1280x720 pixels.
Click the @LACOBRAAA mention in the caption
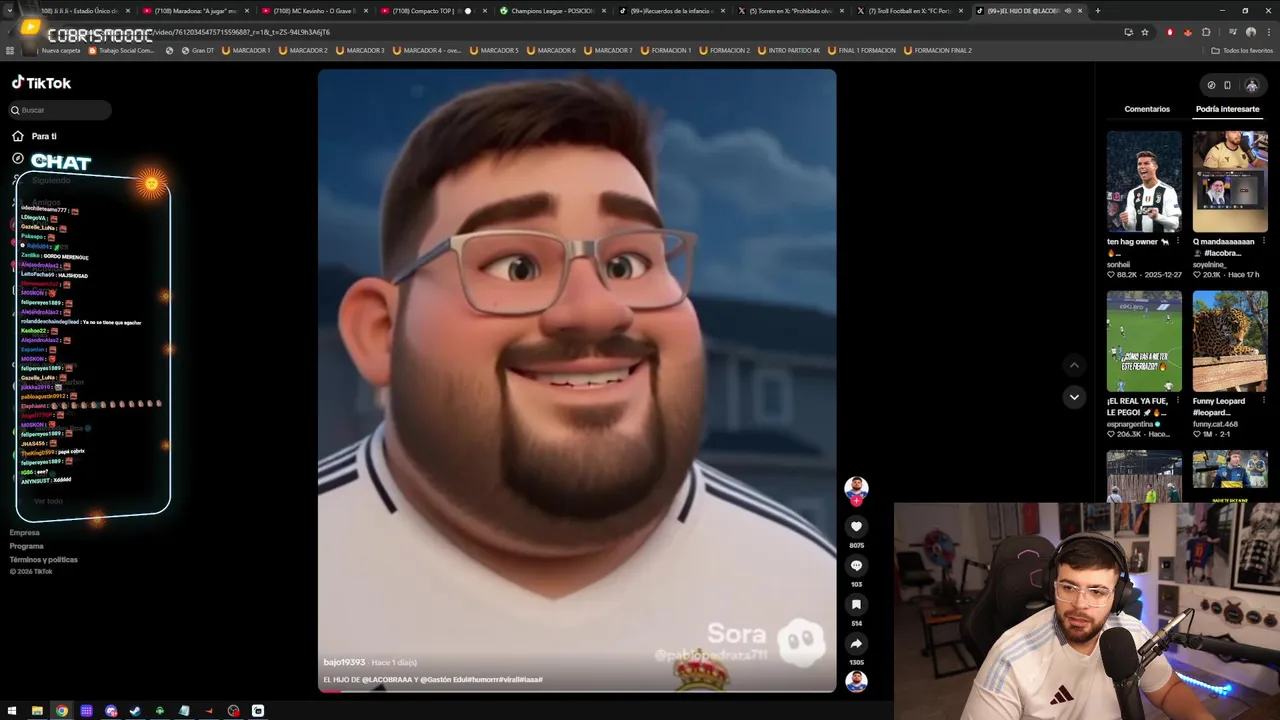pos(388,680)
